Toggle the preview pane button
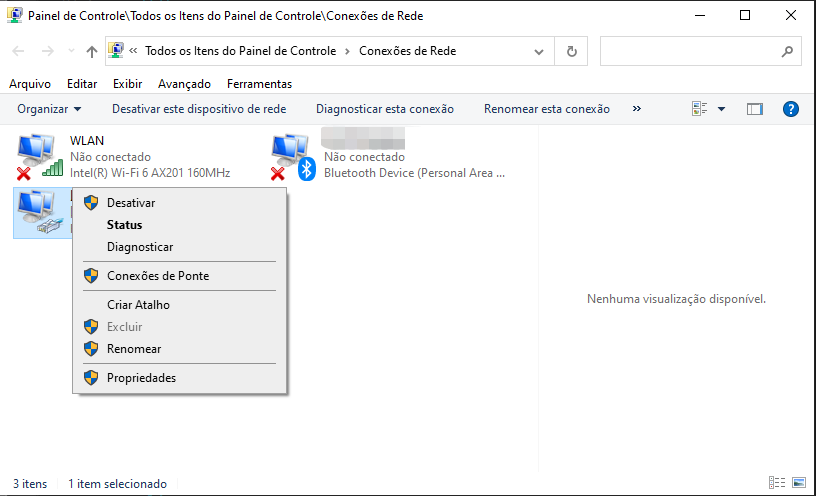The width and height of the screenshot is (816, 496). 755,109
